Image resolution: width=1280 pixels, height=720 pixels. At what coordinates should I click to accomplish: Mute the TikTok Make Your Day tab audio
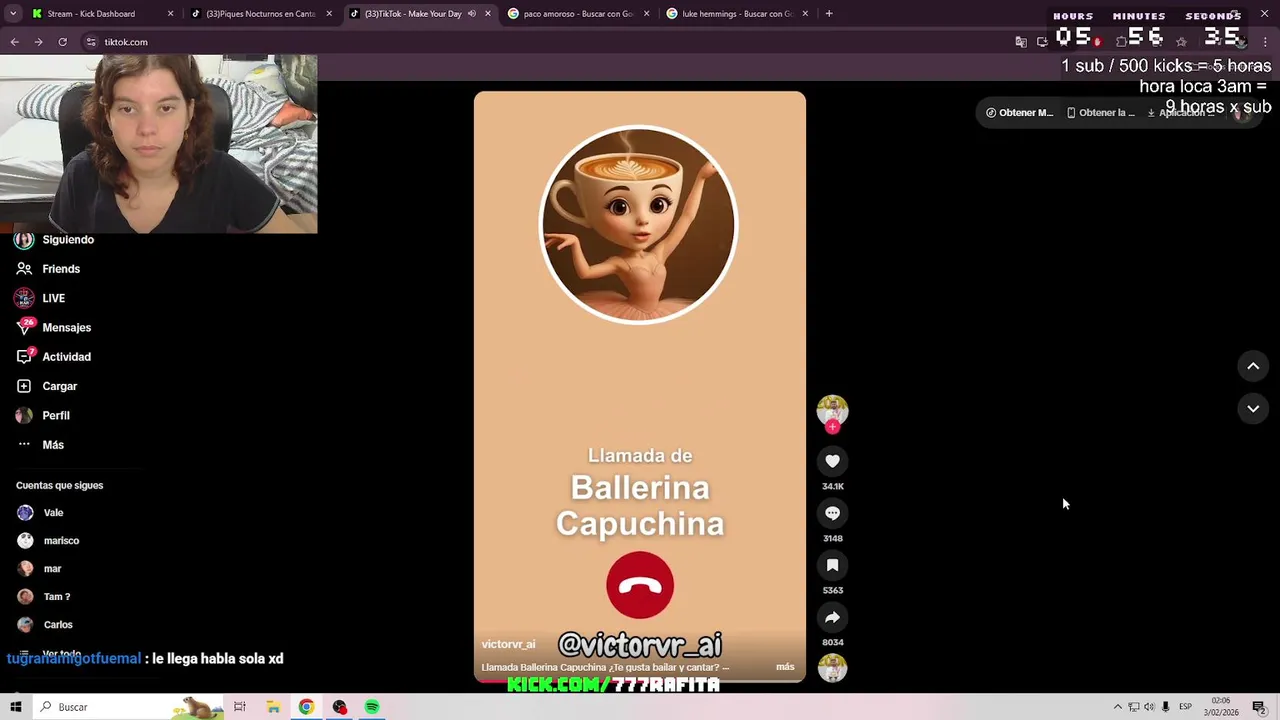(471, 14)
